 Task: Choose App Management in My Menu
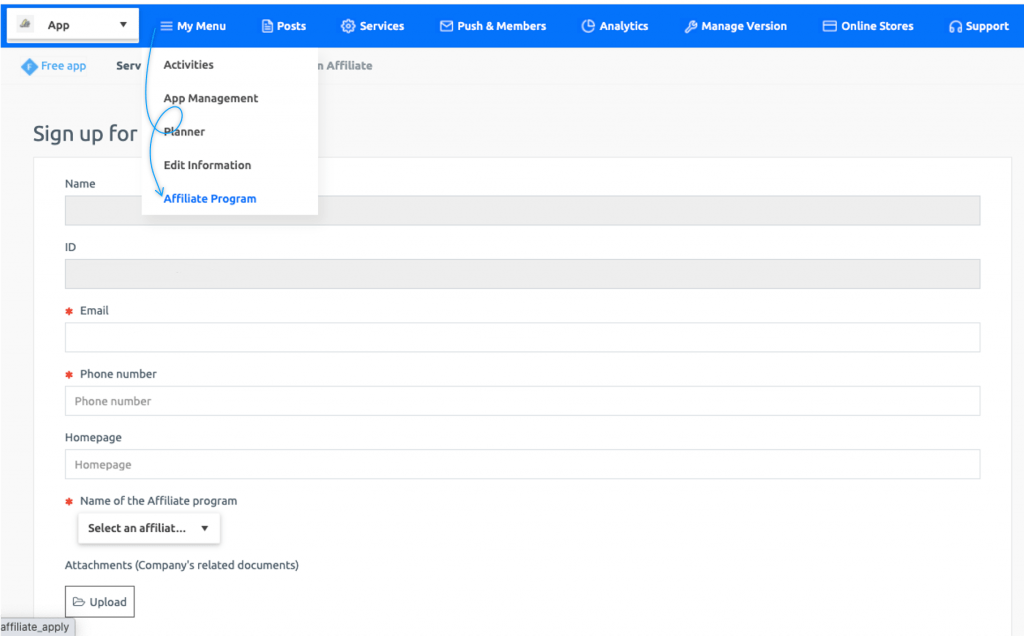210,98
